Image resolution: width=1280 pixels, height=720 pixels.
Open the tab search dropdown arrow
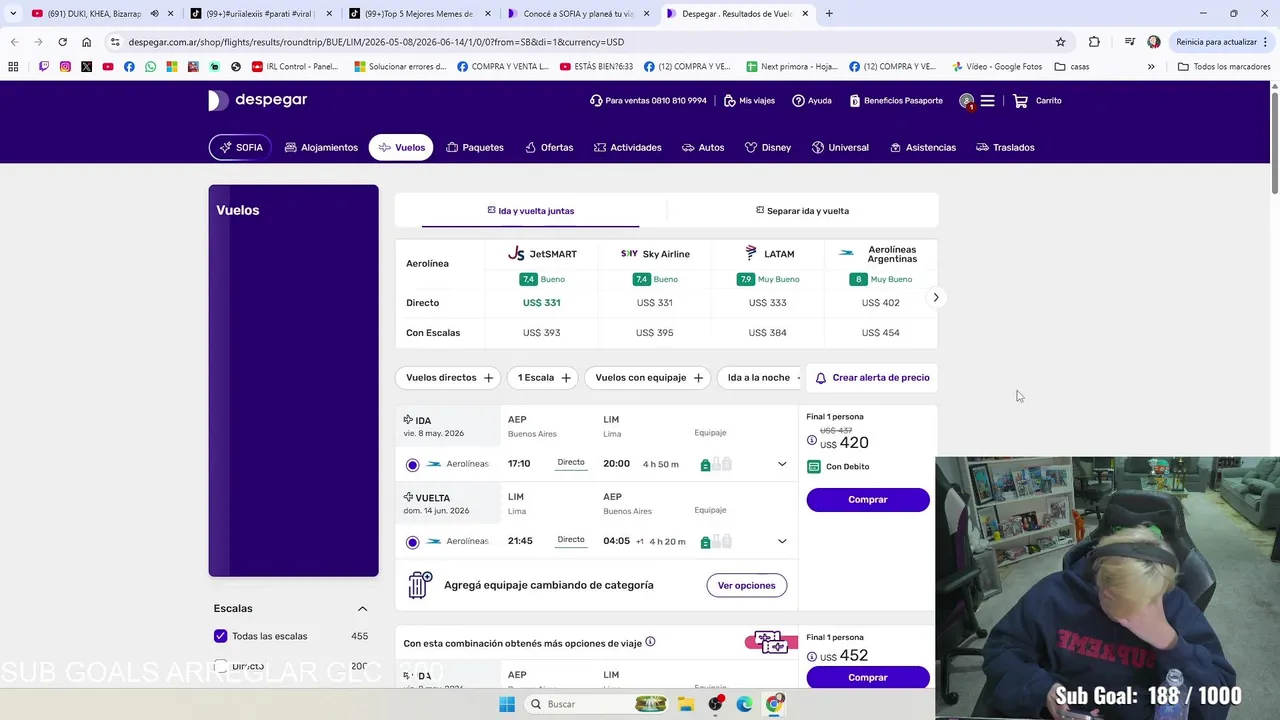[x=12, y=14]
